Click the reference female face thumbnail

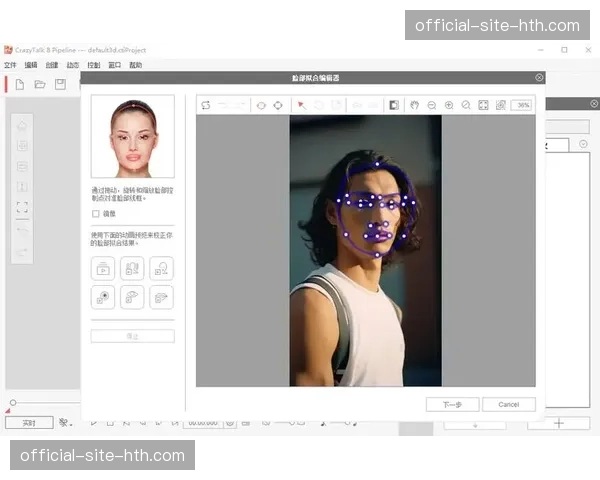(x=133, y=137)
